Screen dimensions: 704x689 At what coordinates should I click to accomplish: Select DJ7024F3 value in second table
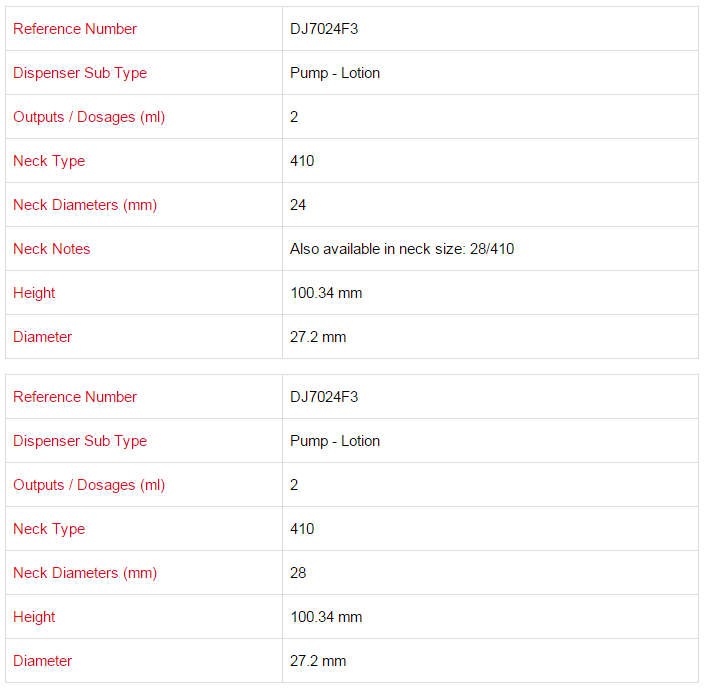pyautogui.click(x=324, y=397)
